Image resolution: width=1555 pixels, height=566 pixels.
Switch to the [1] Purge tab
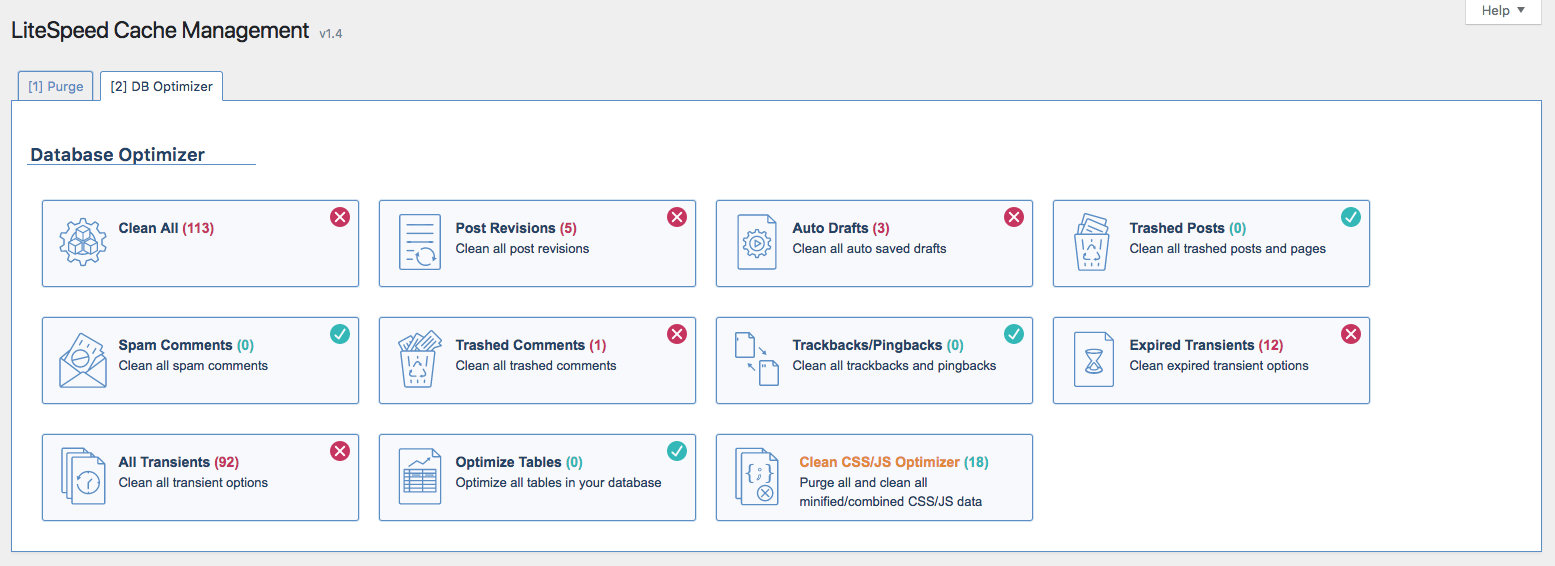coord(56,86)
